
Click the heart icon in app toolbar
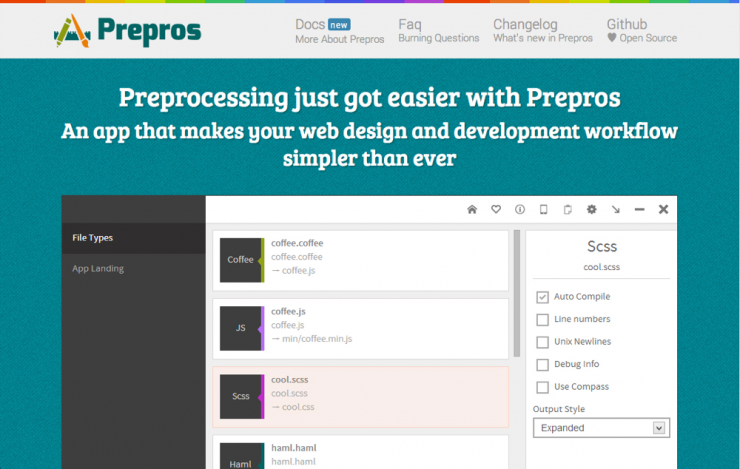pyautogui.click(x=496, y=209)
